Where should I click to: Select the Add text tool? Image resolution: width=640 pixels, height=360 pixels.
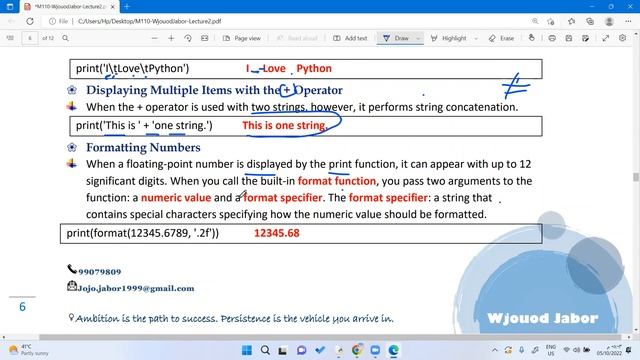click(x=350, y=38)
